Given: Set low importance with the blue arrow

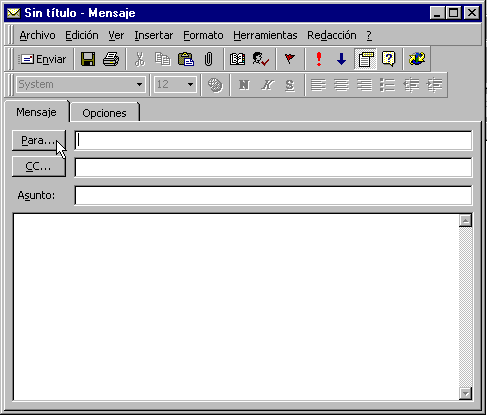Looking at the screenshot, I should [x=342, y=59].
